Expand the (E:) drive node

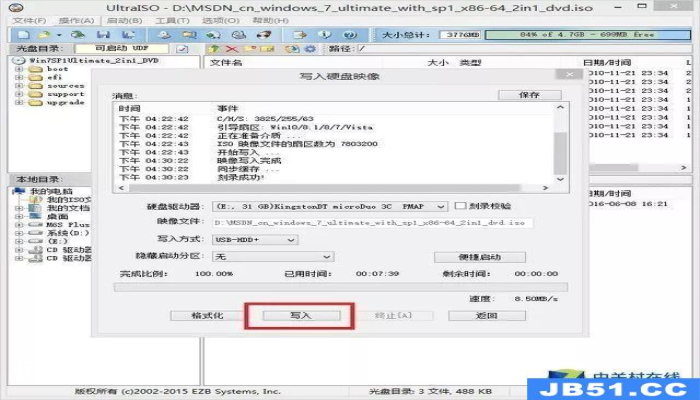[x=19, y=242]
